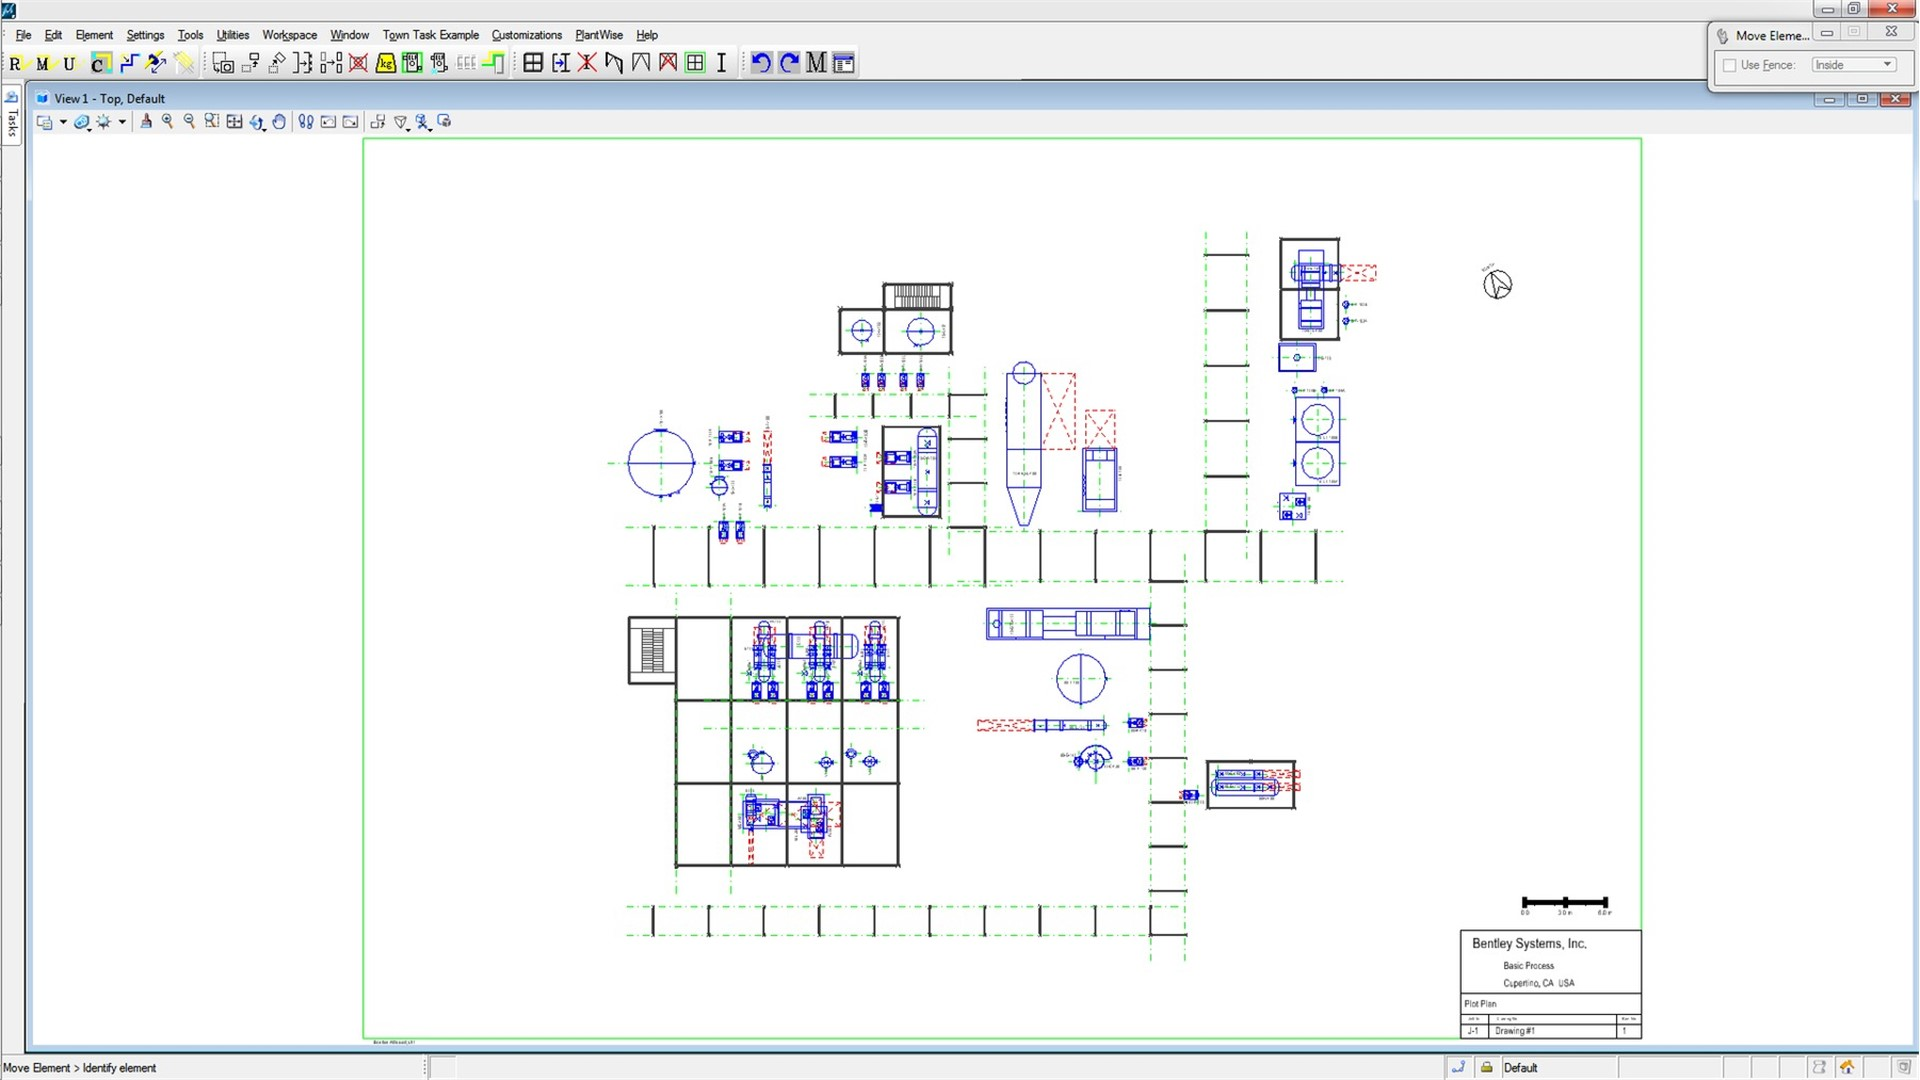Image resolution: width=1920 pixels, height=1080 pixels.
Task: Click the home icon in status bar
Action: (1847, 1067)
